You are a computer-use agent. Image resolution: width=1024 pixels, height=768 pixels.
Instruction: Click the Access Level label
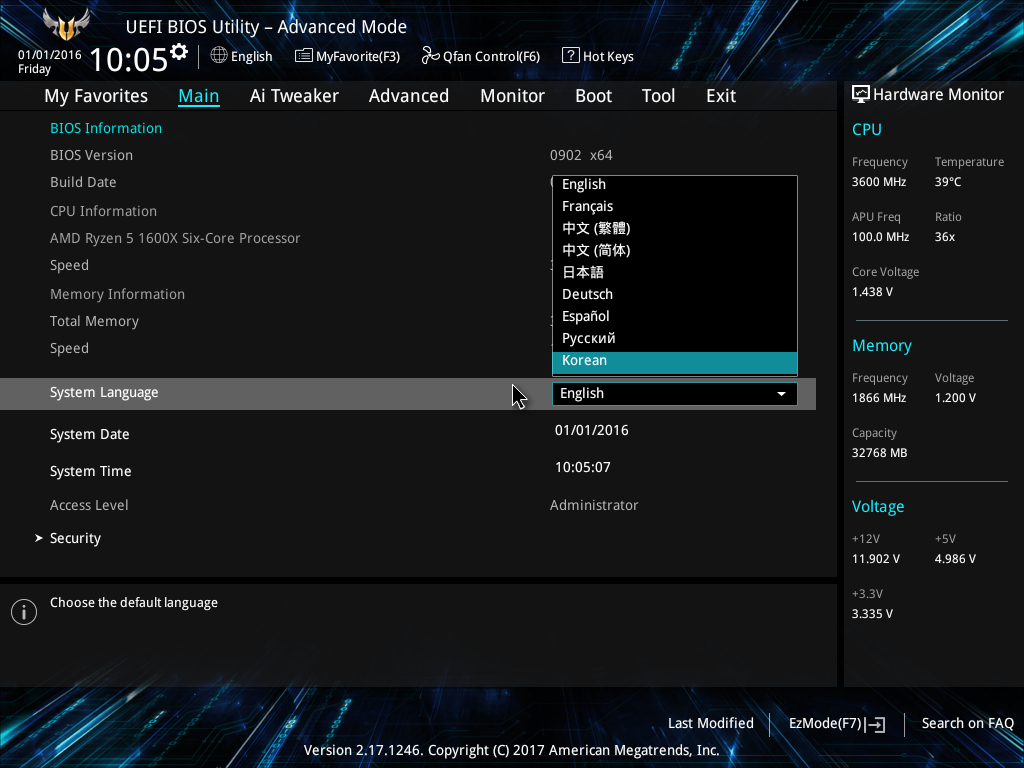click(89, 505)
